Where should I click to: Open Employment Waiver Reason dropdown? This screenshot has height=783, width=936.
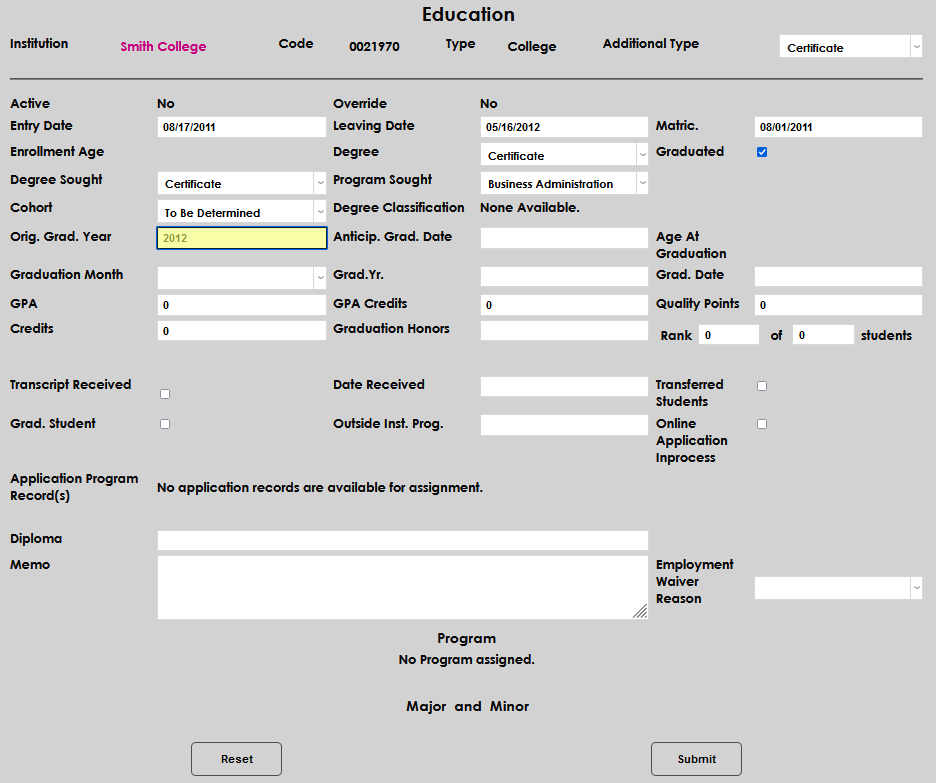[838, 588]
